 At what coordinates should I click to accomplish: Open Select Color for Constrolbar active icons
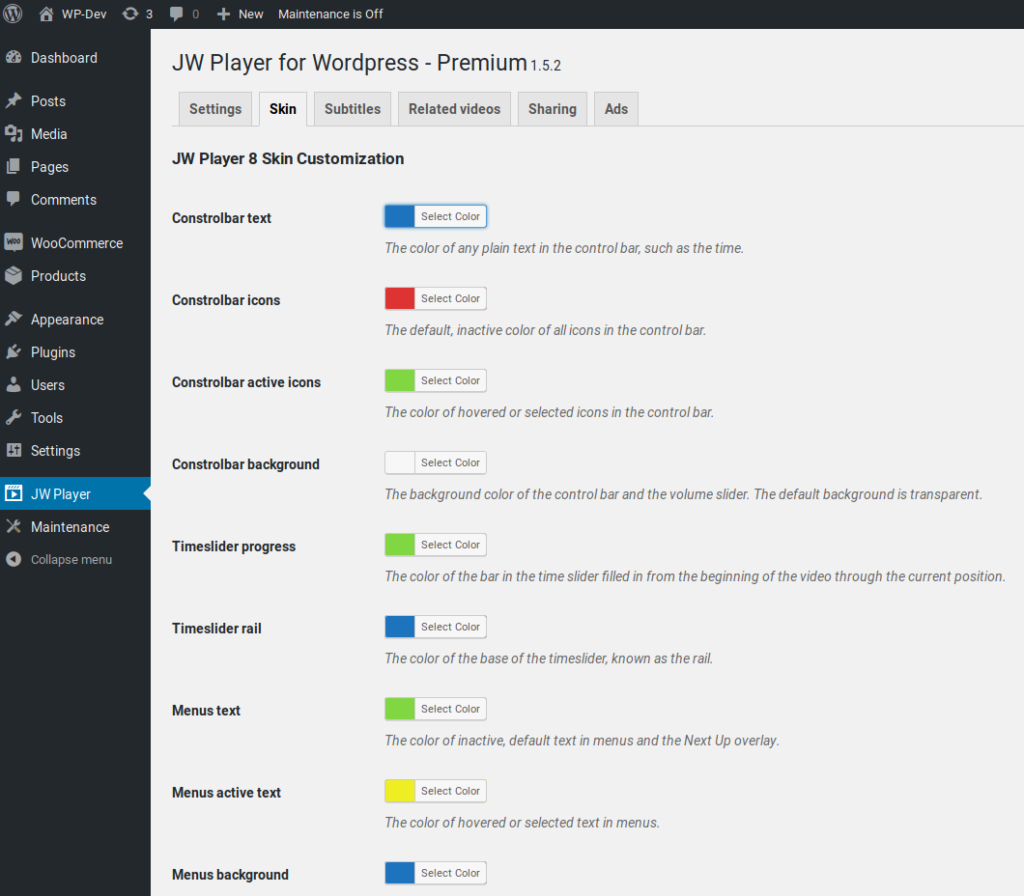(x=450, y=381)
